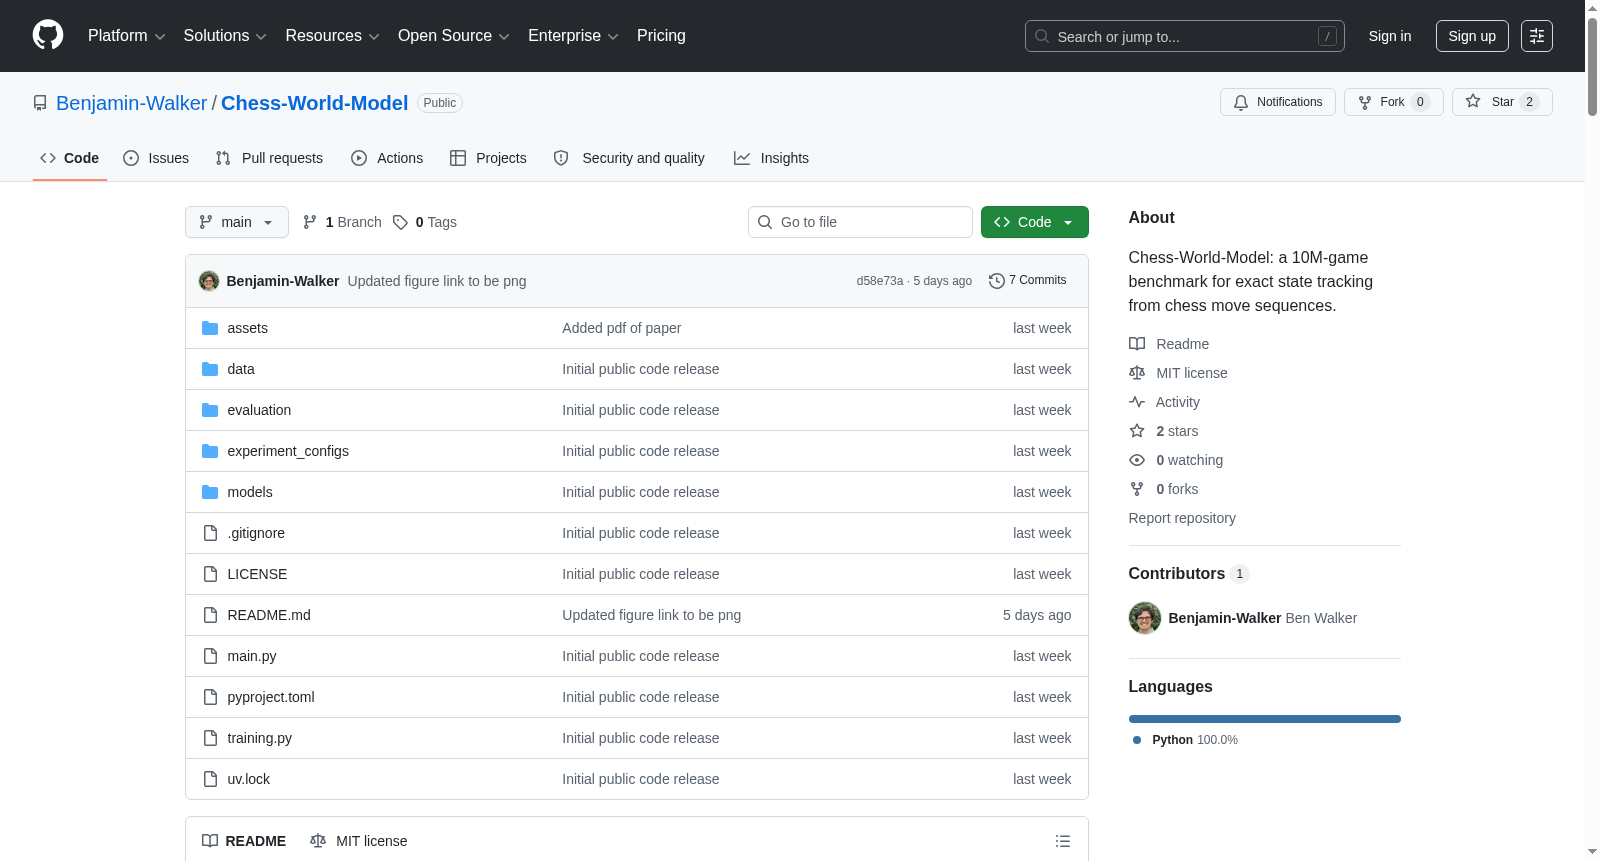
Task: Switch to the Code tab
Action: [x=70, y=158]
